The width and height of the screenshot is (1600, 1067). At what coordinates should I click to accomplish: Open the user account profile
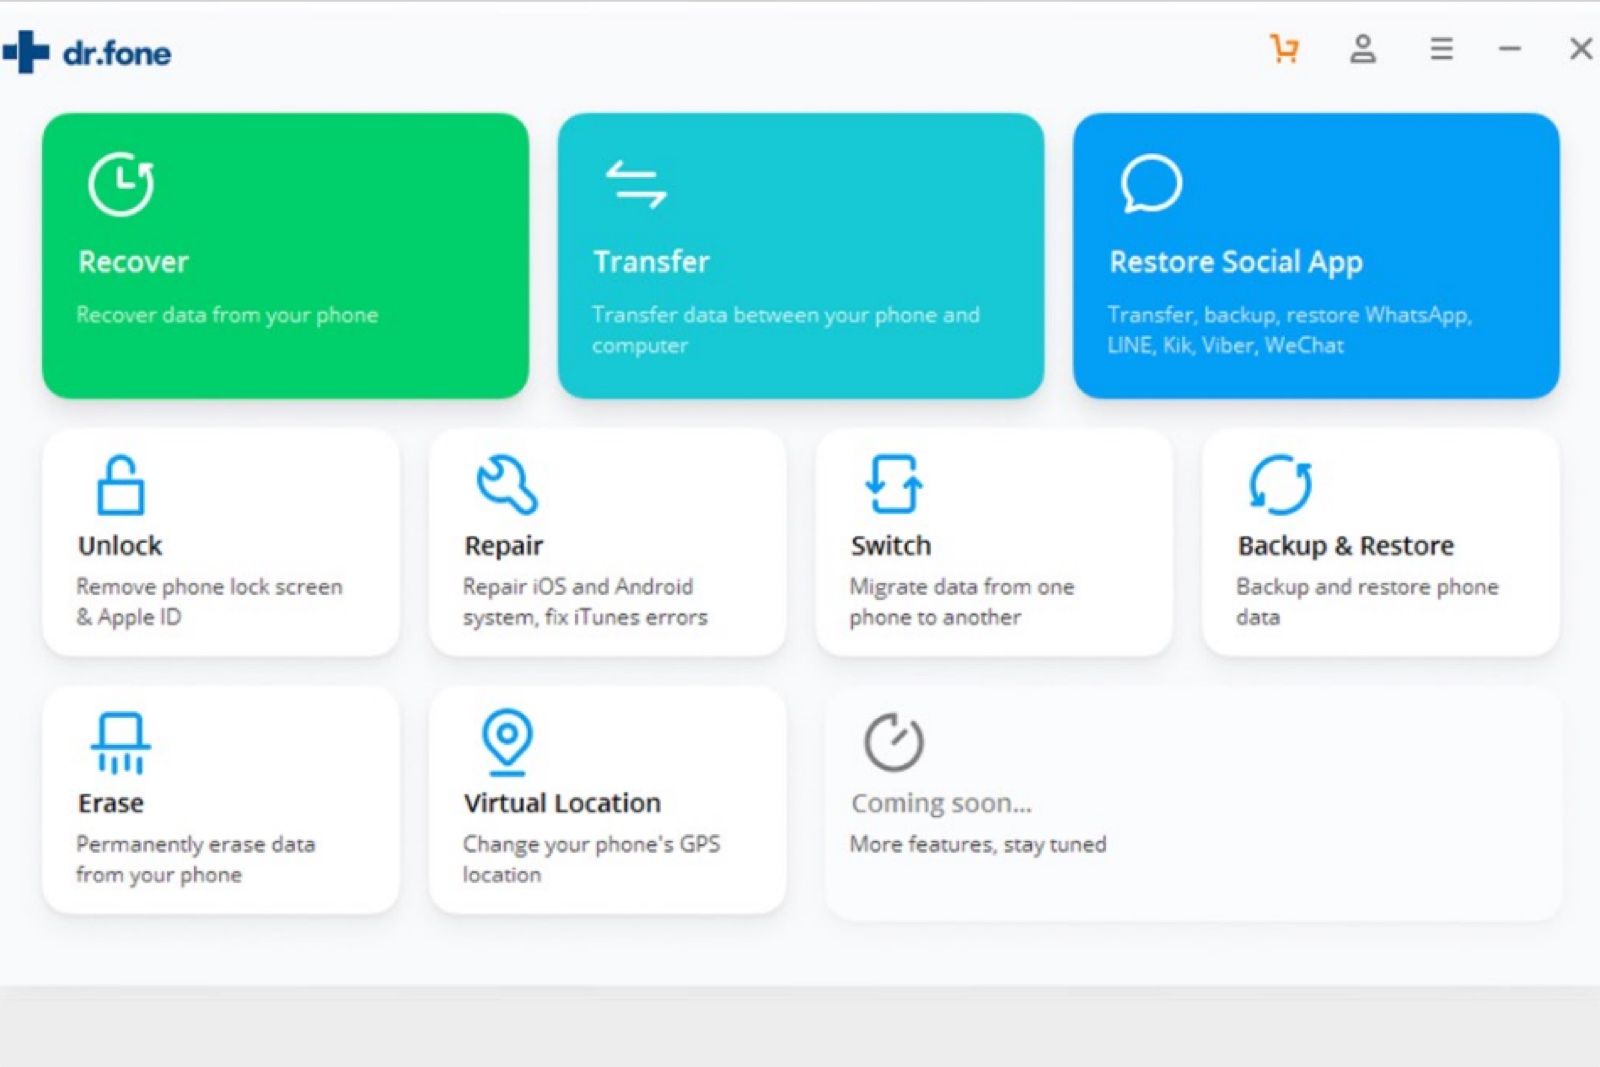1363,49
